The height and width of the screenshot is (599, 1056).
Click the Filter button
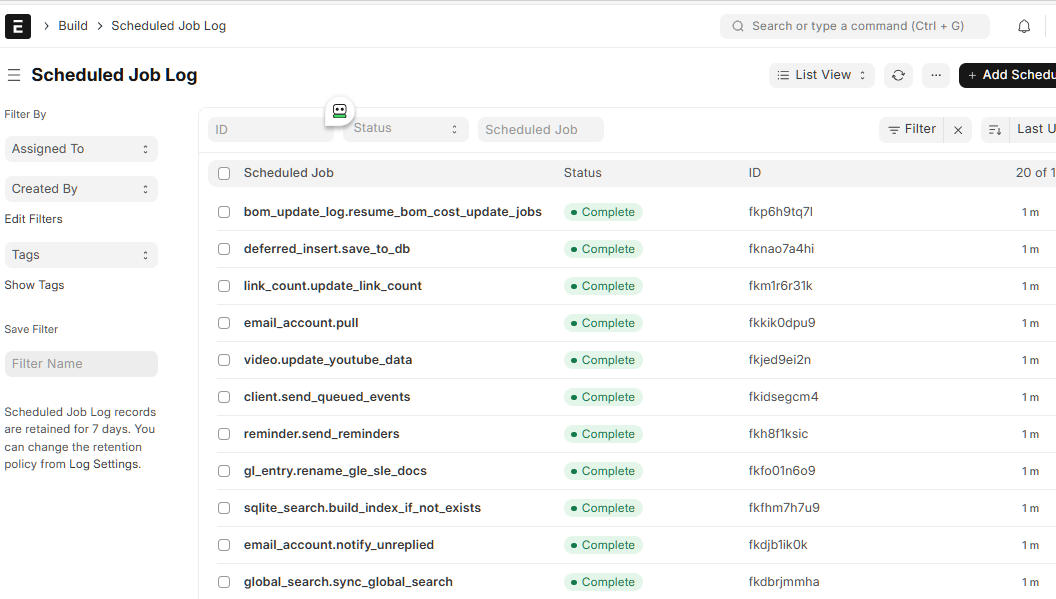(911, 129)
